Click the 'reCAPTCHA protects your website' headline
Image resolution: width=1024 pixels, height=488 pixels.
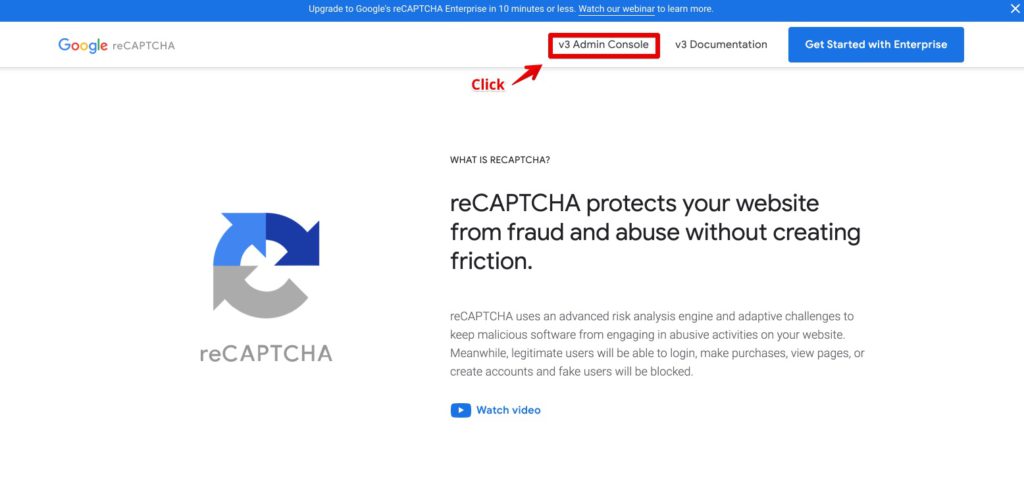pyautogui.click(x=655, y=232)
